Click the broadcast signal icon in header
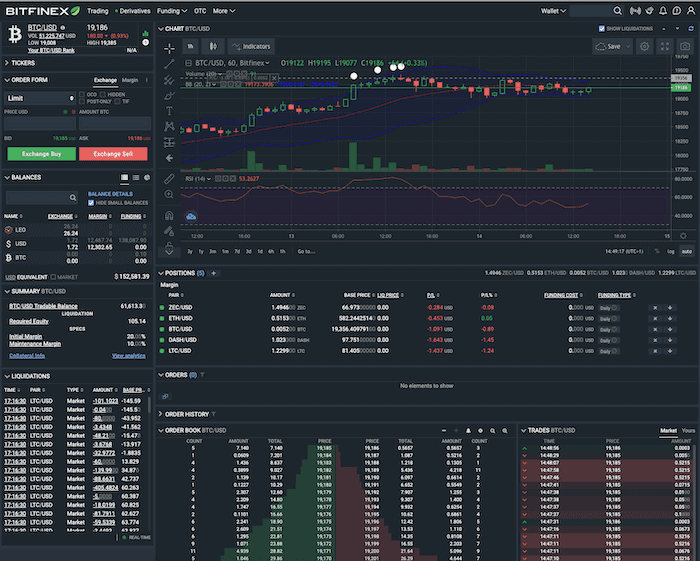The image size is (700, 561). coord(635,11)
